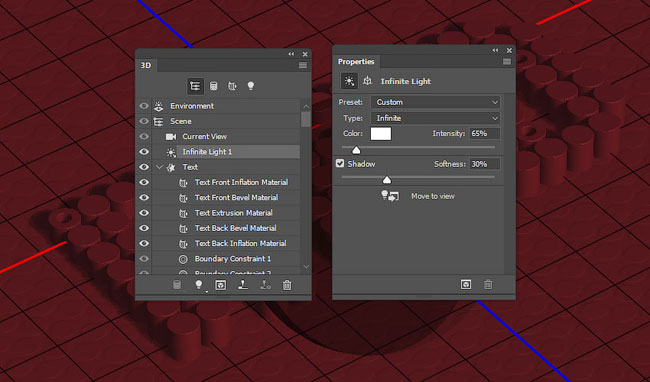Viewport: 650px width, 382px height.
Task: Hide Text Back Inflation Material
Action: click(x=144, y=243)
